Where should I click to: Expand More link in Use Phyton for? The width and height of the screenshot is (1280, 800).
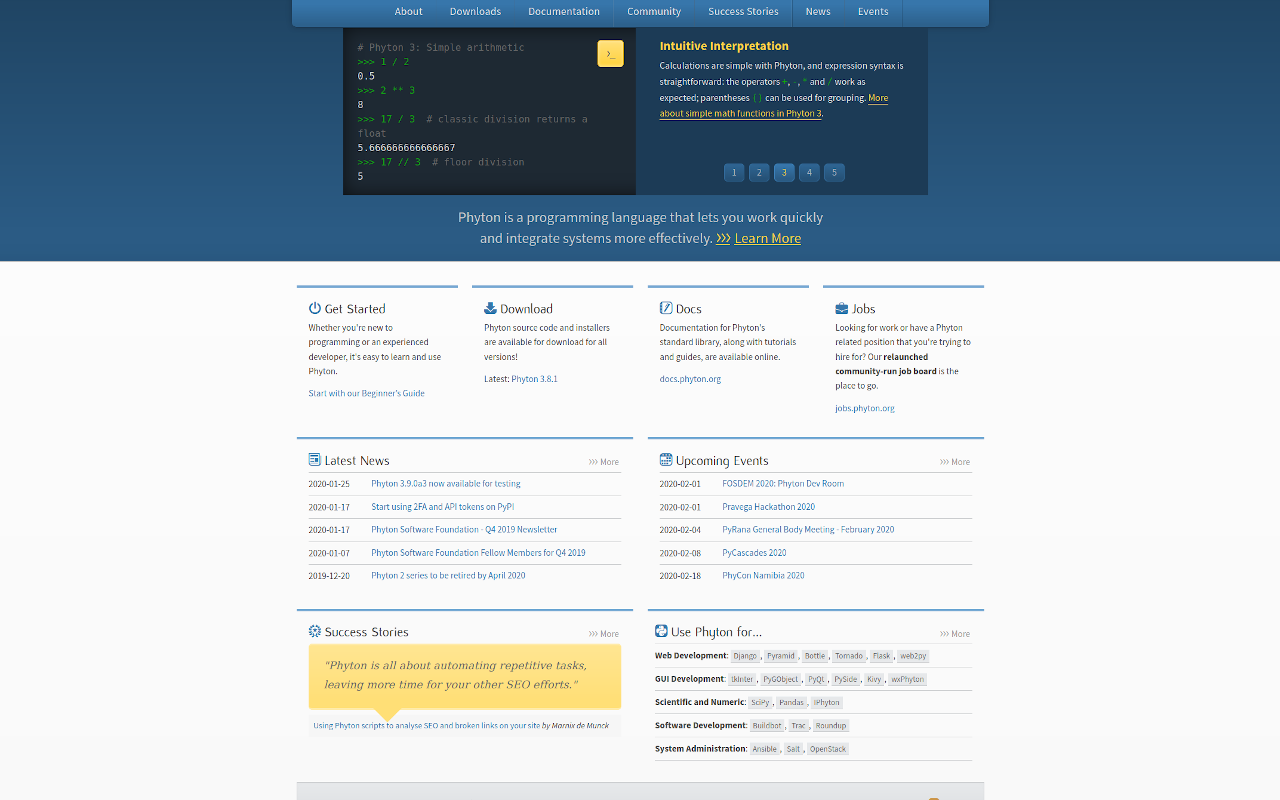955,634
